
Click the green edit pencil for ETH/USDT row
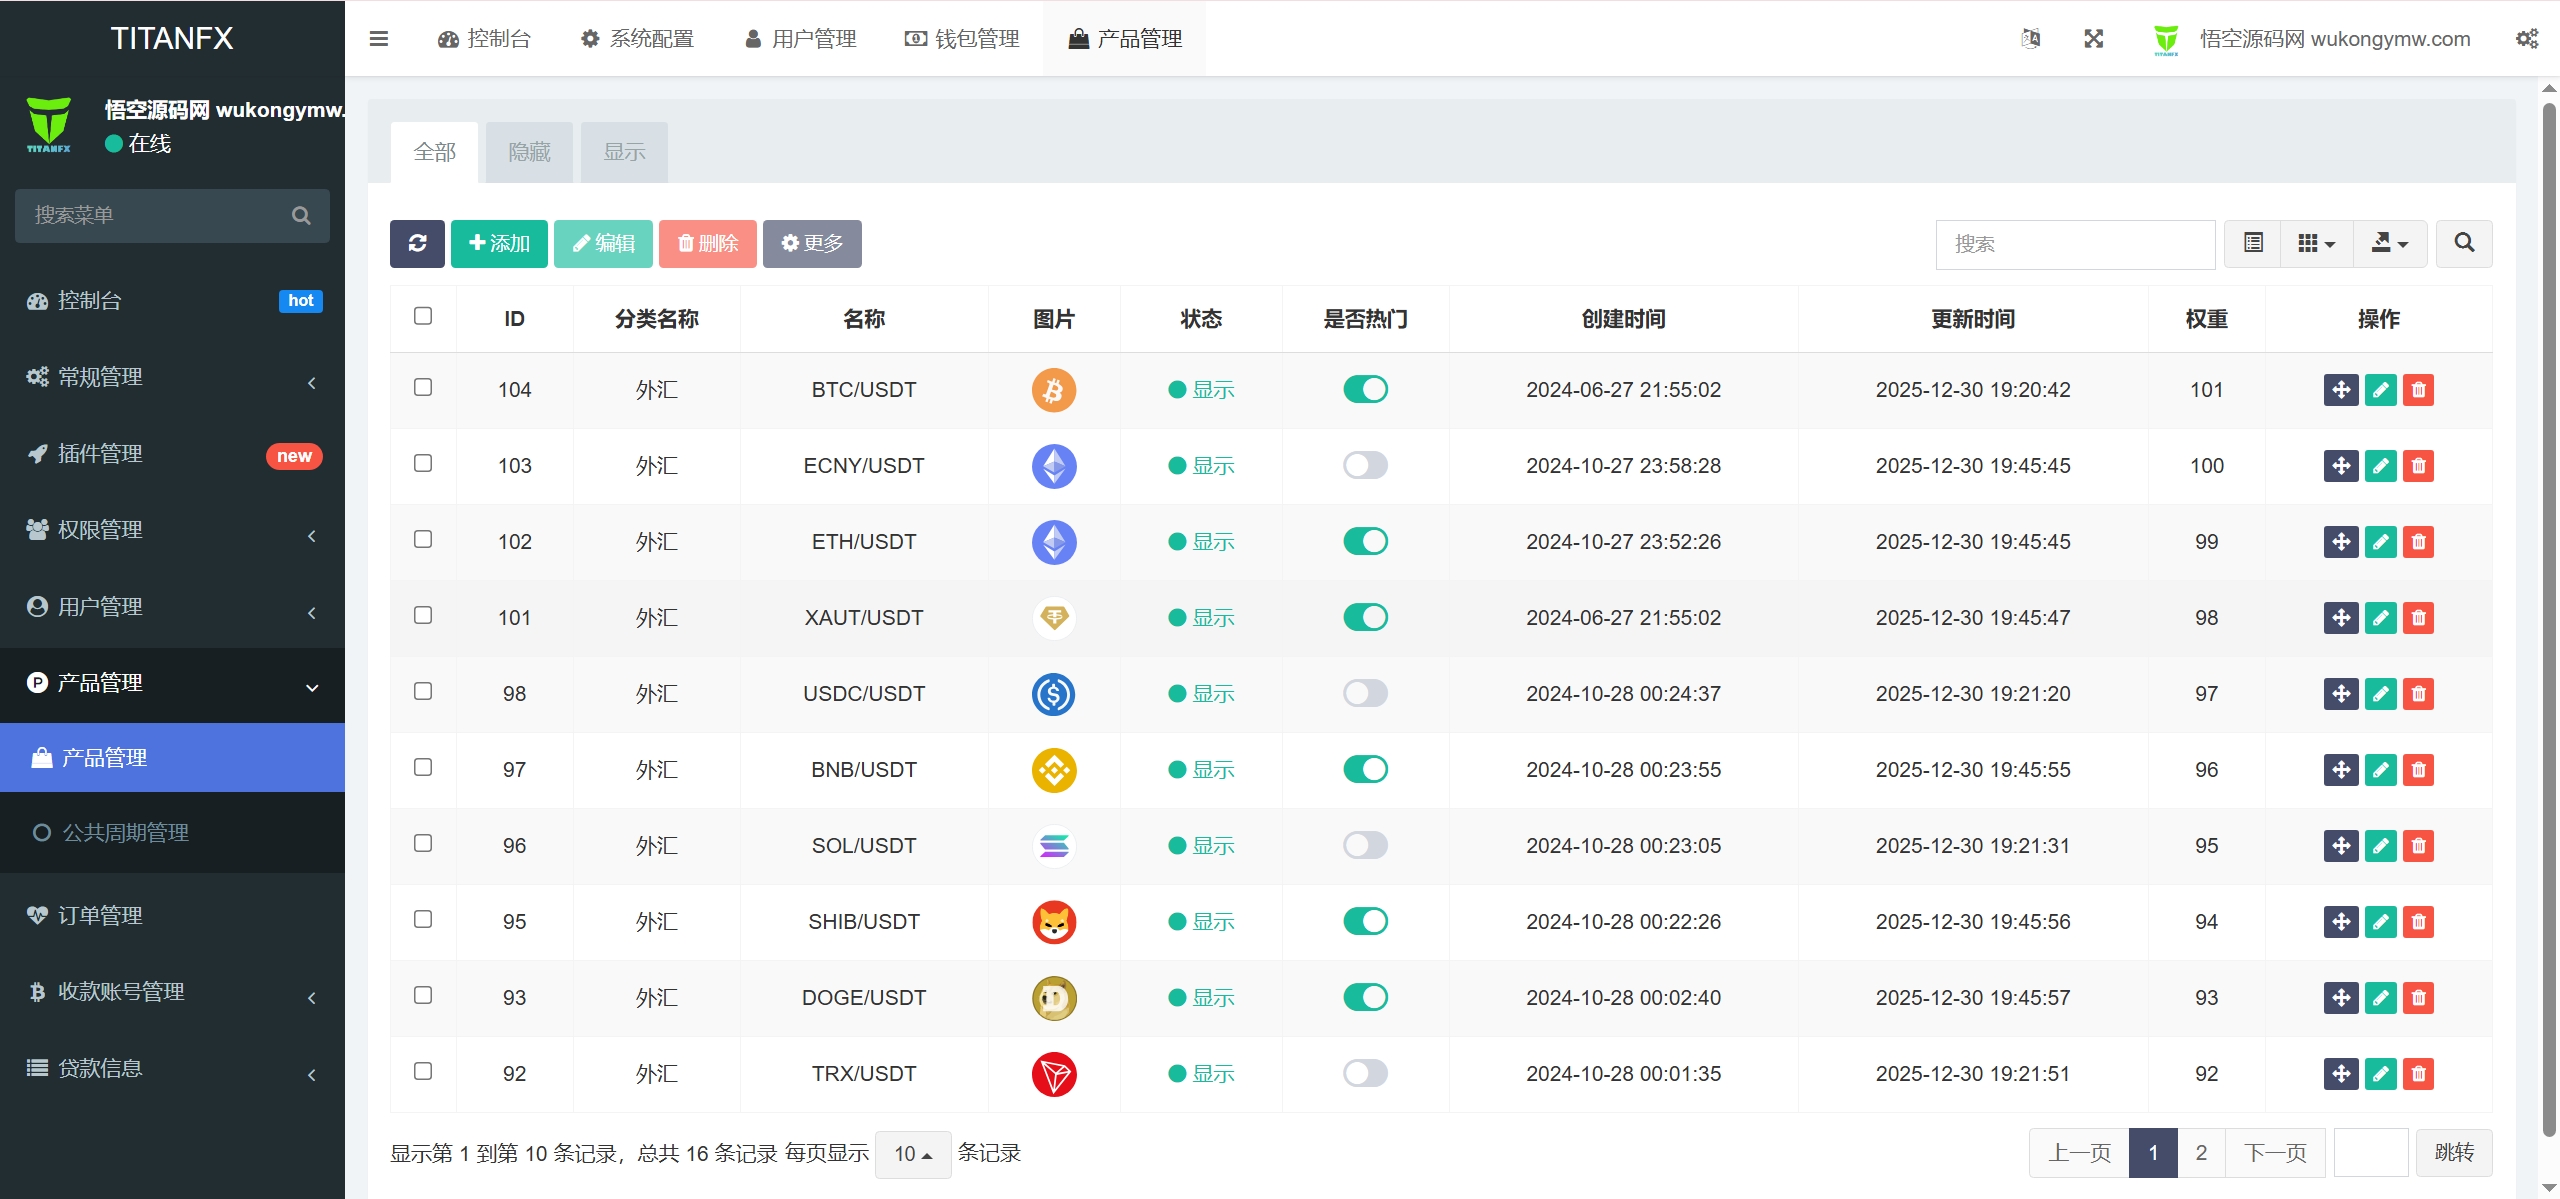pos(2380,542)
